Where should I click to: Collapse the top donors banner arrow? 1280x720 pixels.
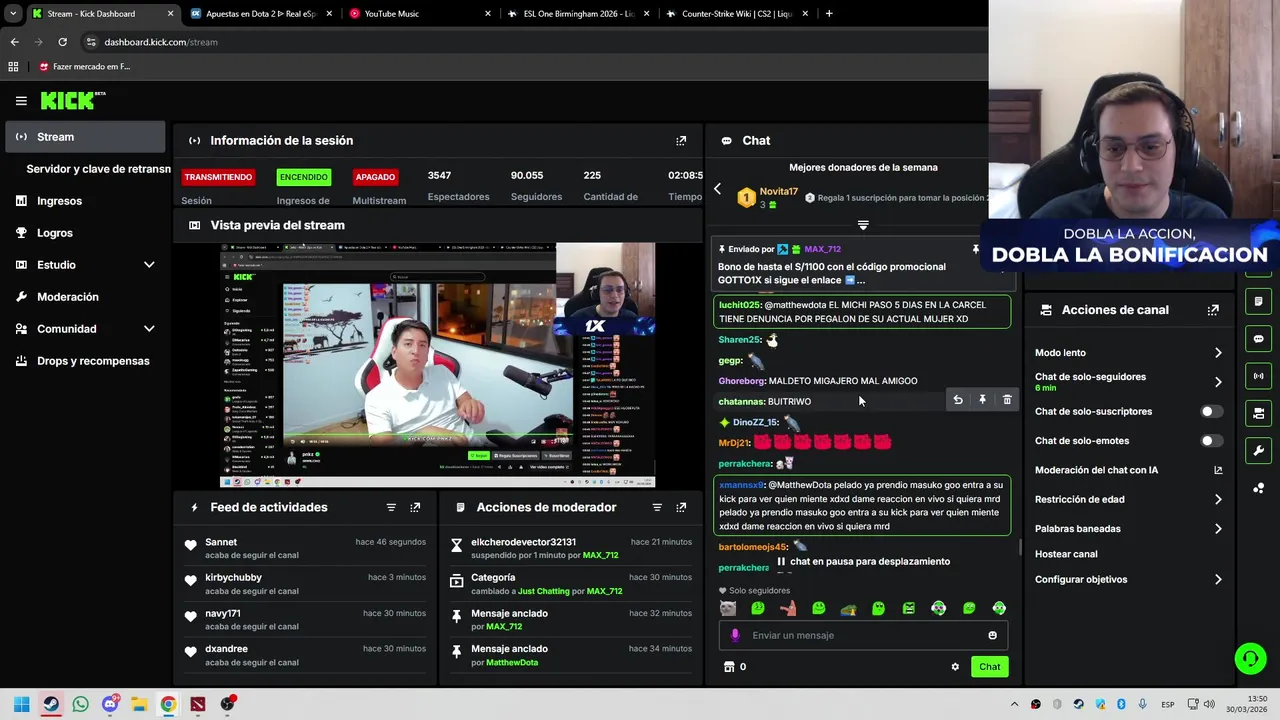click(863, 225)
